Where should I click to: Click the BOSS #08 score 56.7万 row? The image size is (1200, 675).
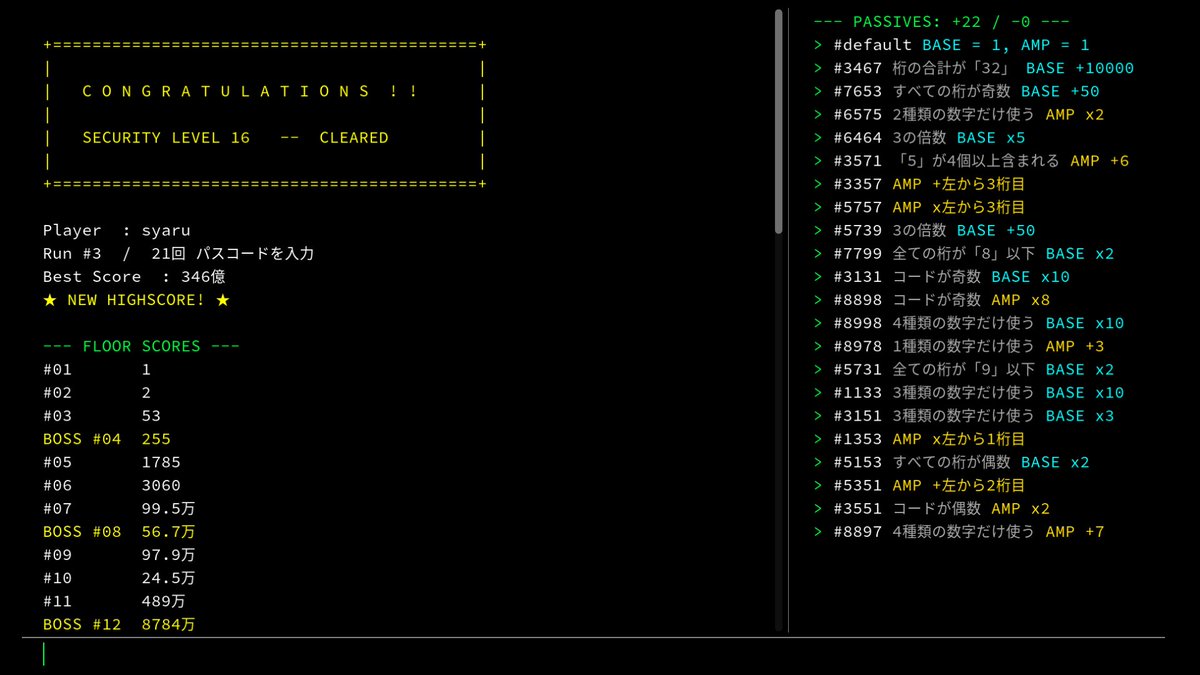coord(119,532)
